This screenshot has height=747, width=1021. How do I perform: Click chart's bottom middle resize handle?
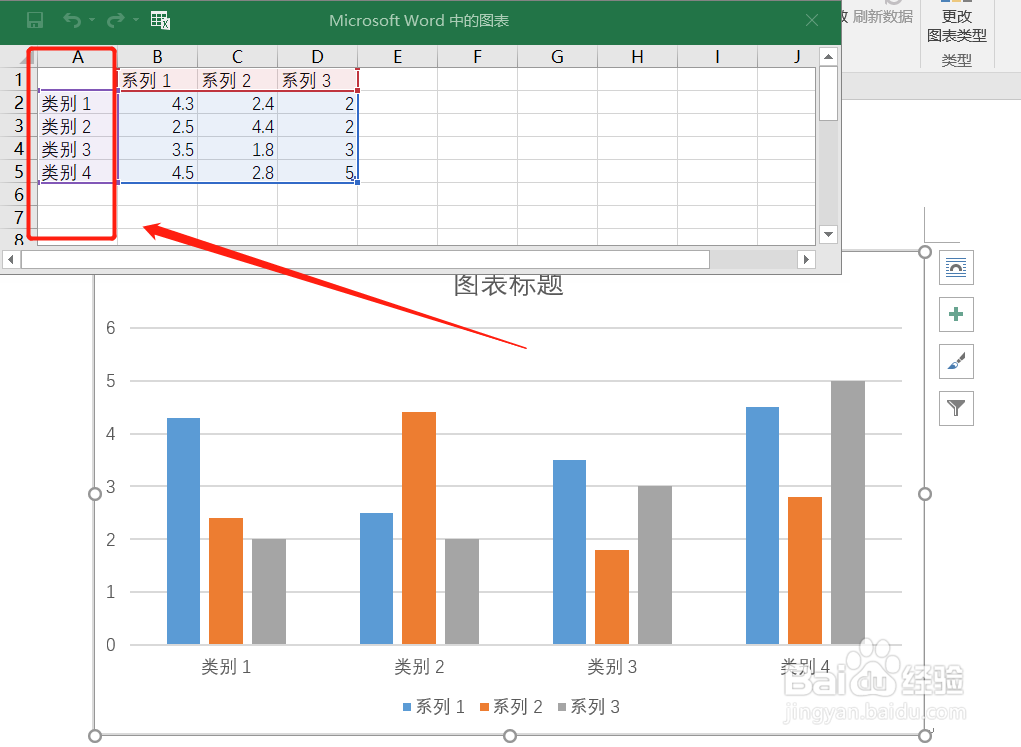(510, 736)
